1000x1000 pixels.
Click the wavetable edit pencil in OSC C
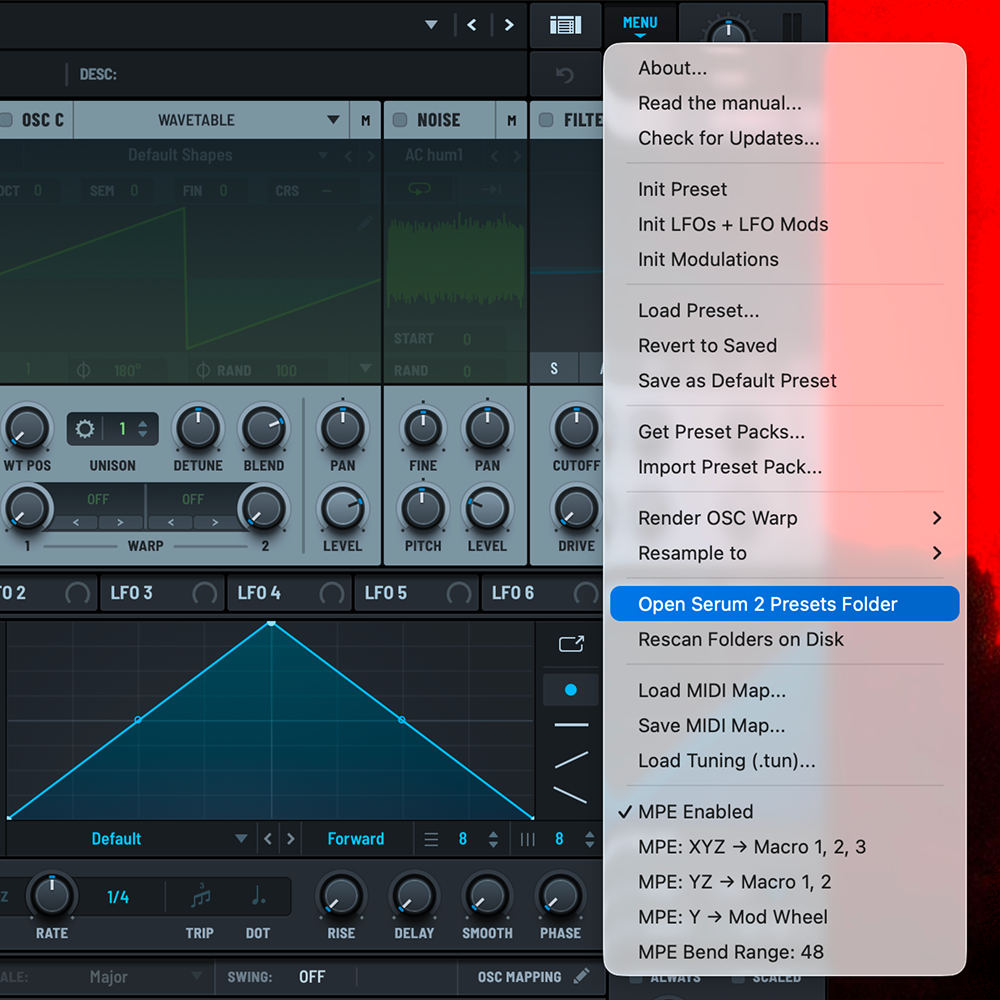click(x=364, y=223)
